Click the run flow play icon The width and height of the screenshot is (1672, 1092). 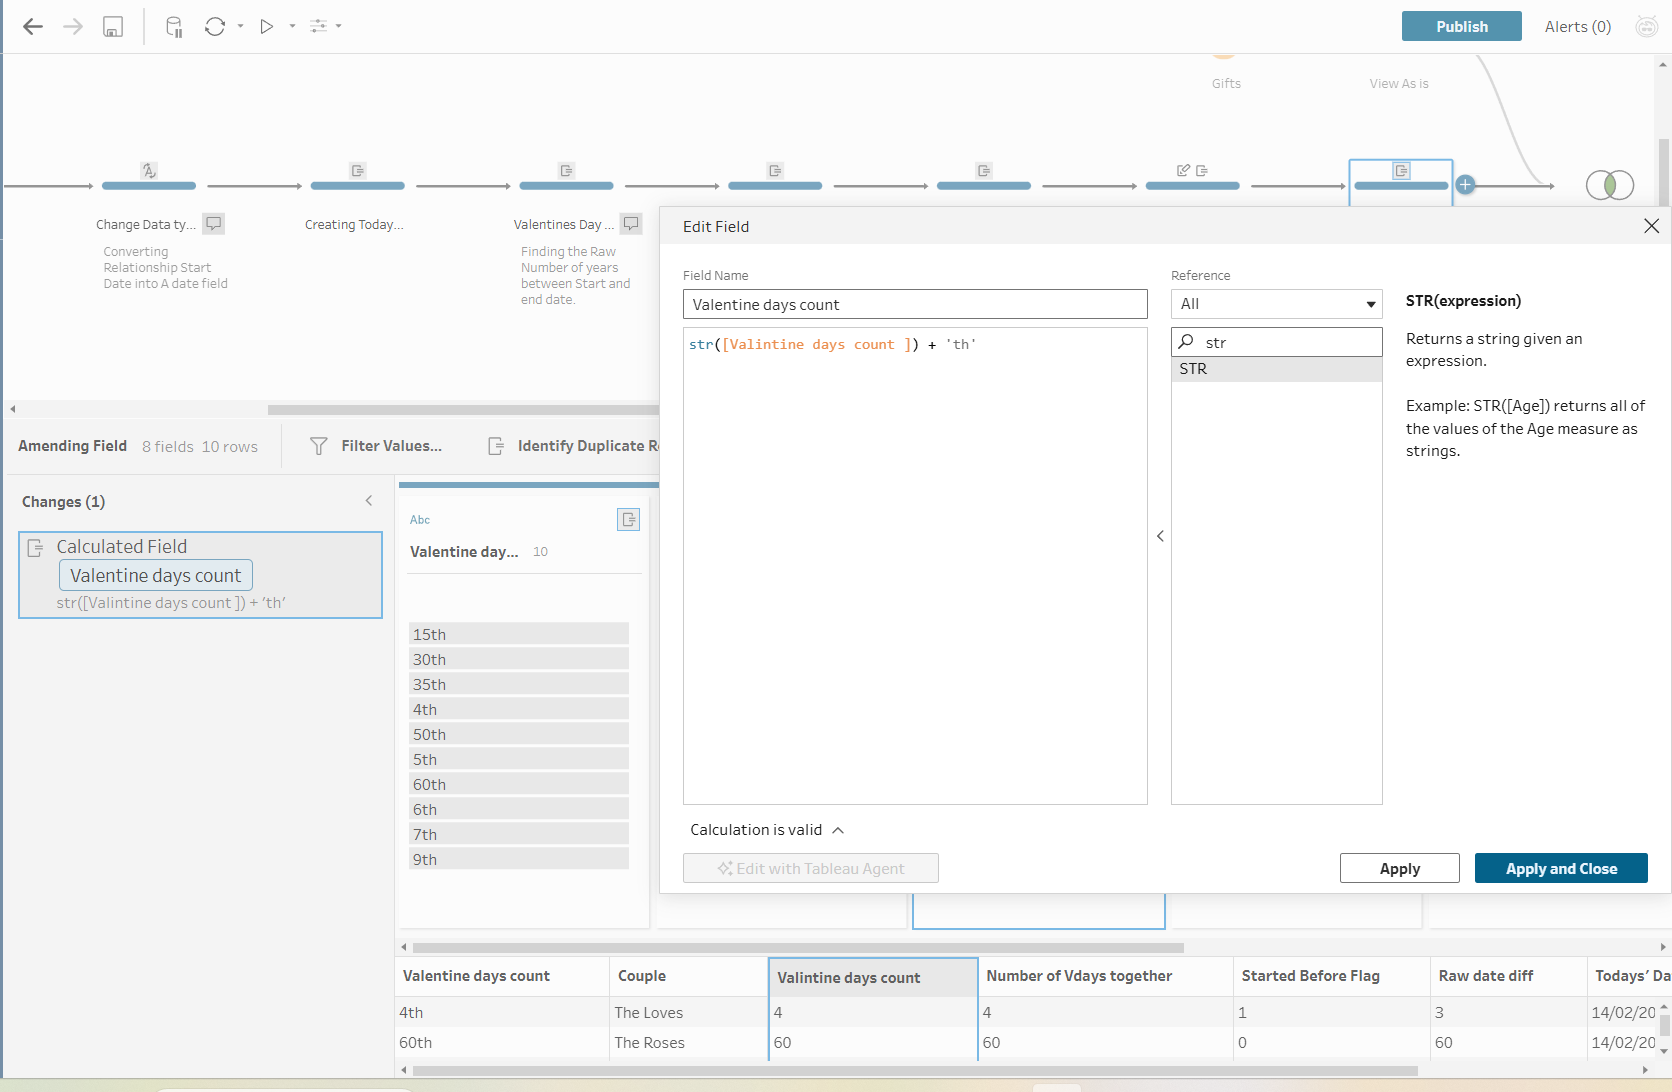(267, 27)
